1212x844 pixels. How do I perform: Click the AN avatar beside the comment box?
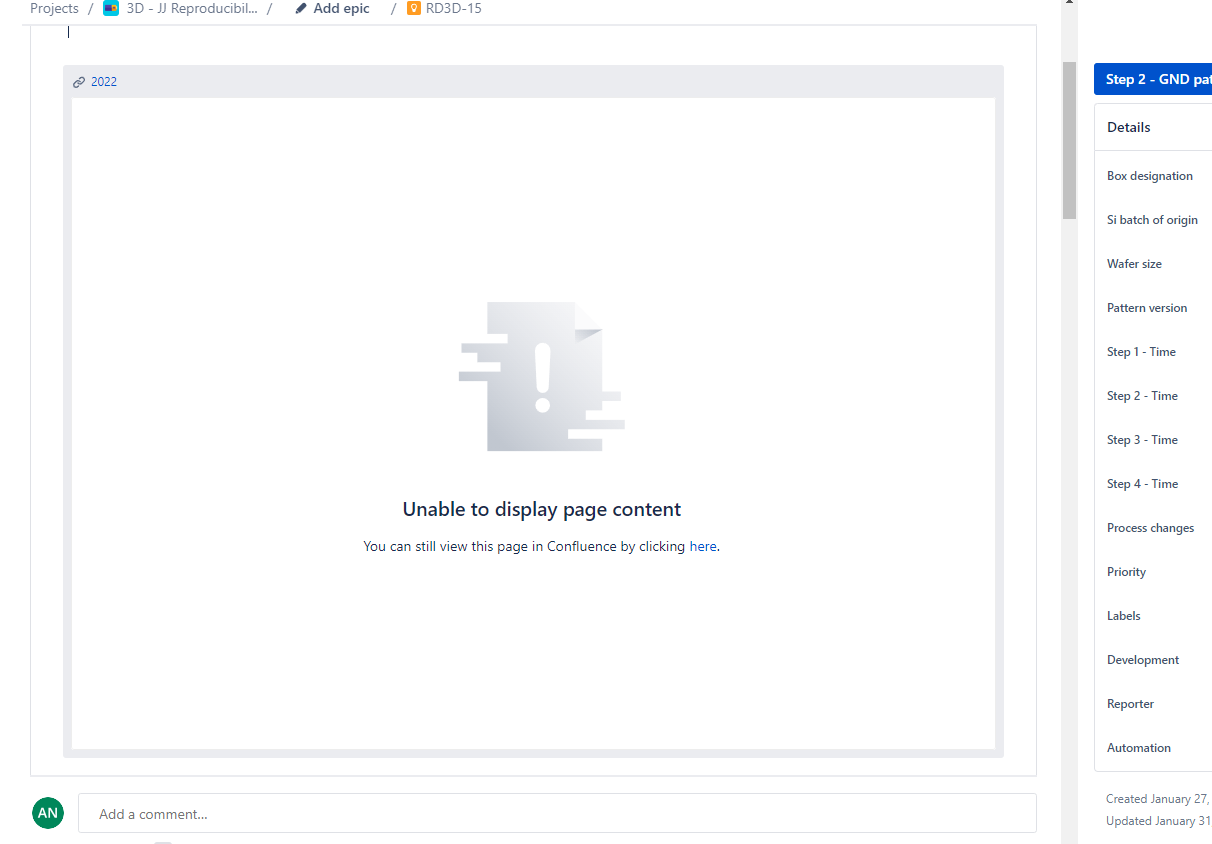click(47, 813)
